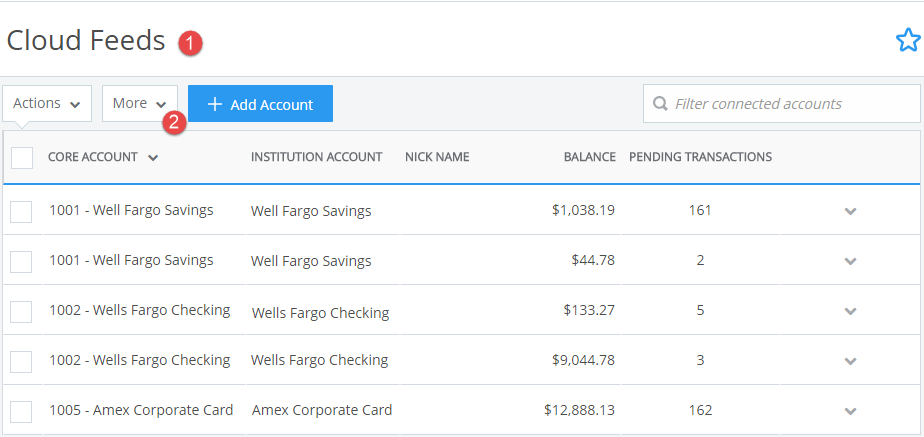Click the Cloud Feeds page title
The height and width of the screenshot is (437, 924).
click(86, 41)
